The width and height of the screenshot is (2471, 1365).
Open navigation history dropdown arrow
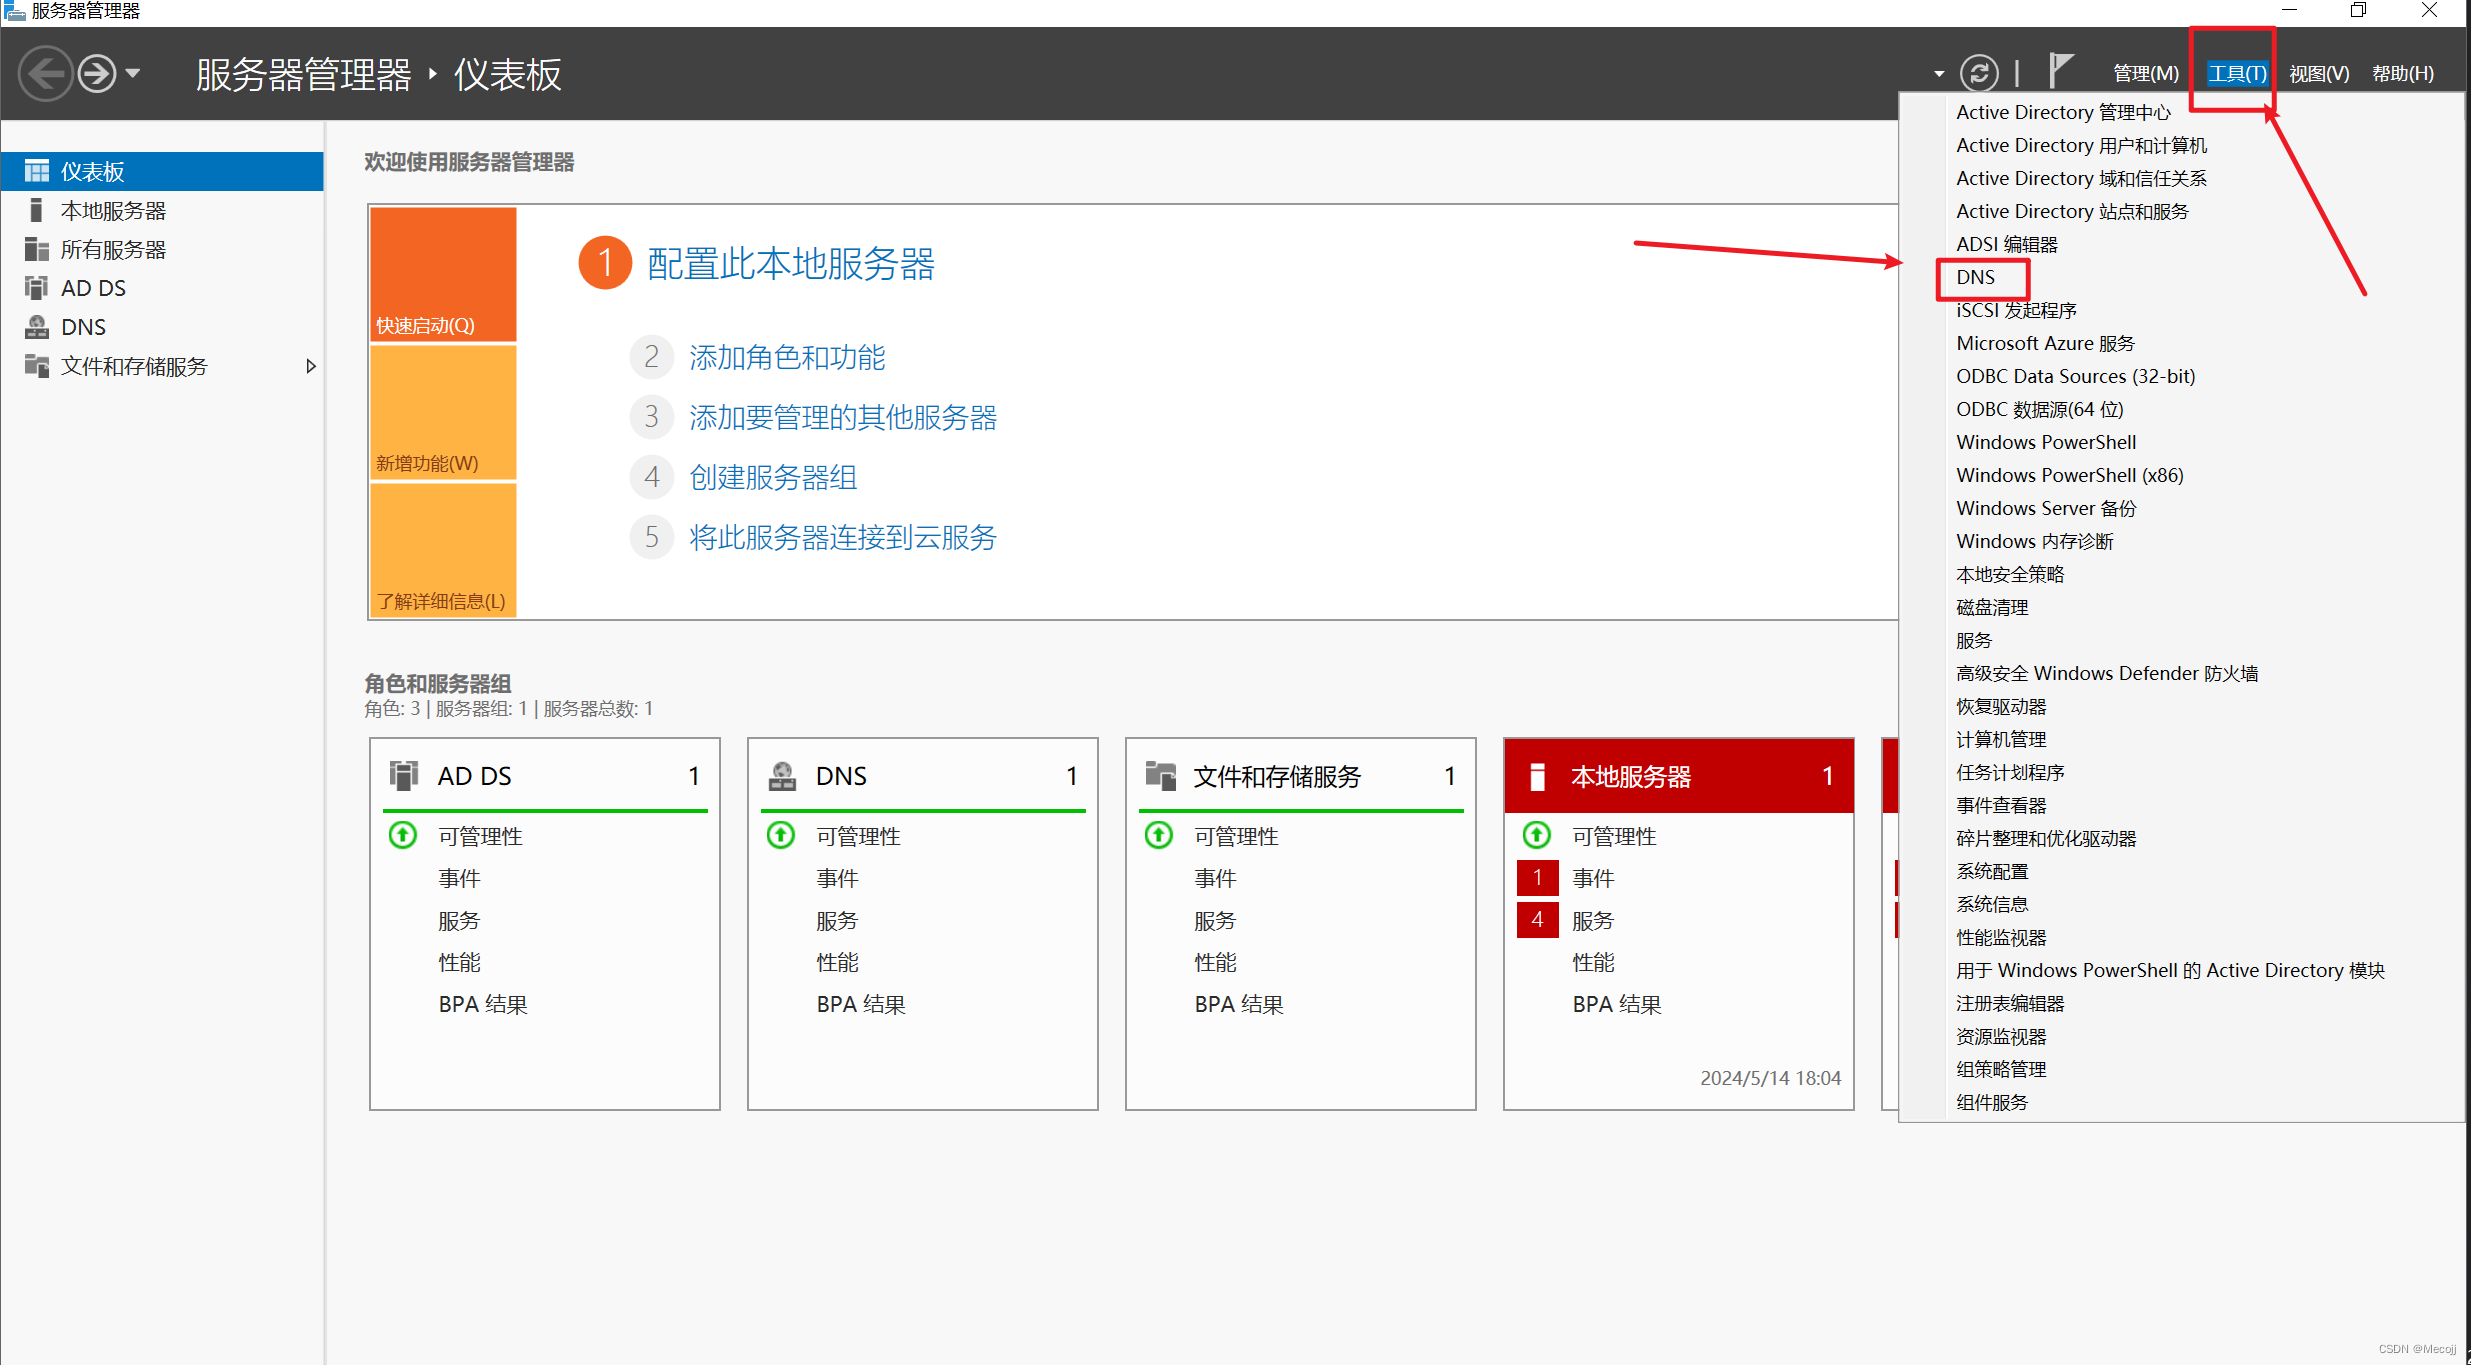coord(133,73)
